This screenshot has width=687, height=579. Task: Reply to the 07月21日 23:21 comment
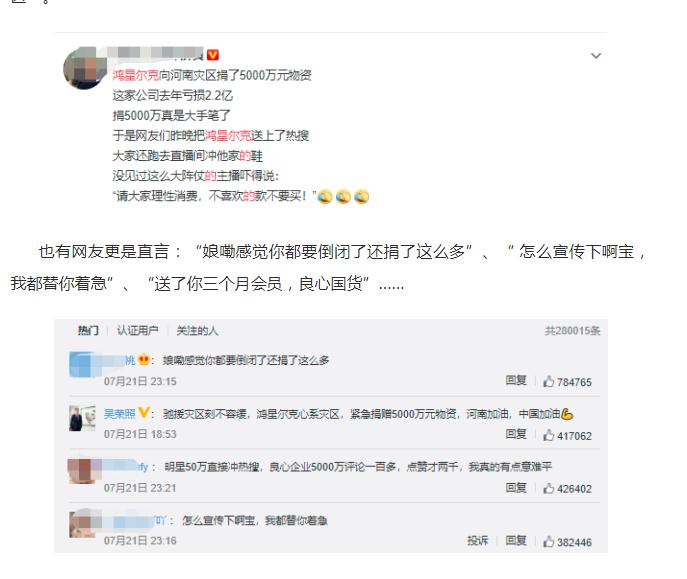[516, 487]
